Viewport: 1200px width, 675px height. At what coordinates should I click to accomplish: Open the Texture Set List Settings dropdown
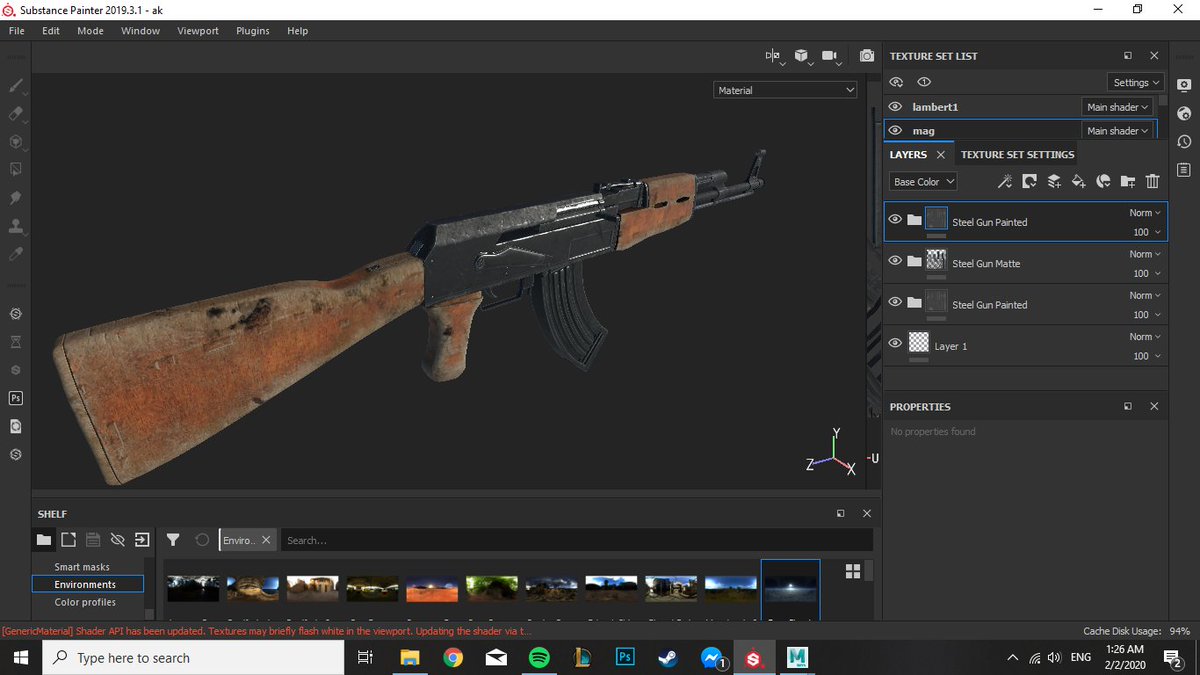[x=1136, y=83]
